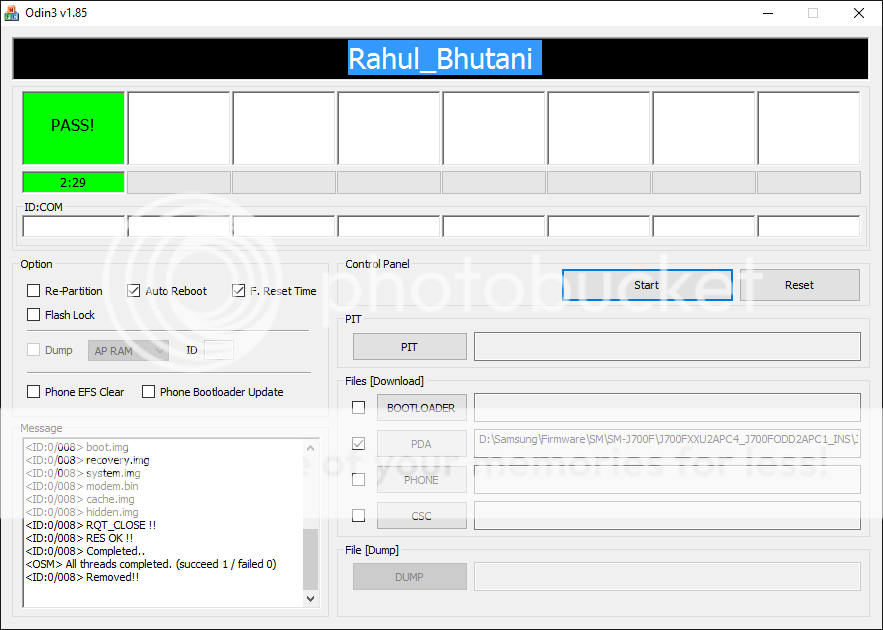Click the 'cache.img' log entry
883x630 pixels.
(x=80, y=499)
